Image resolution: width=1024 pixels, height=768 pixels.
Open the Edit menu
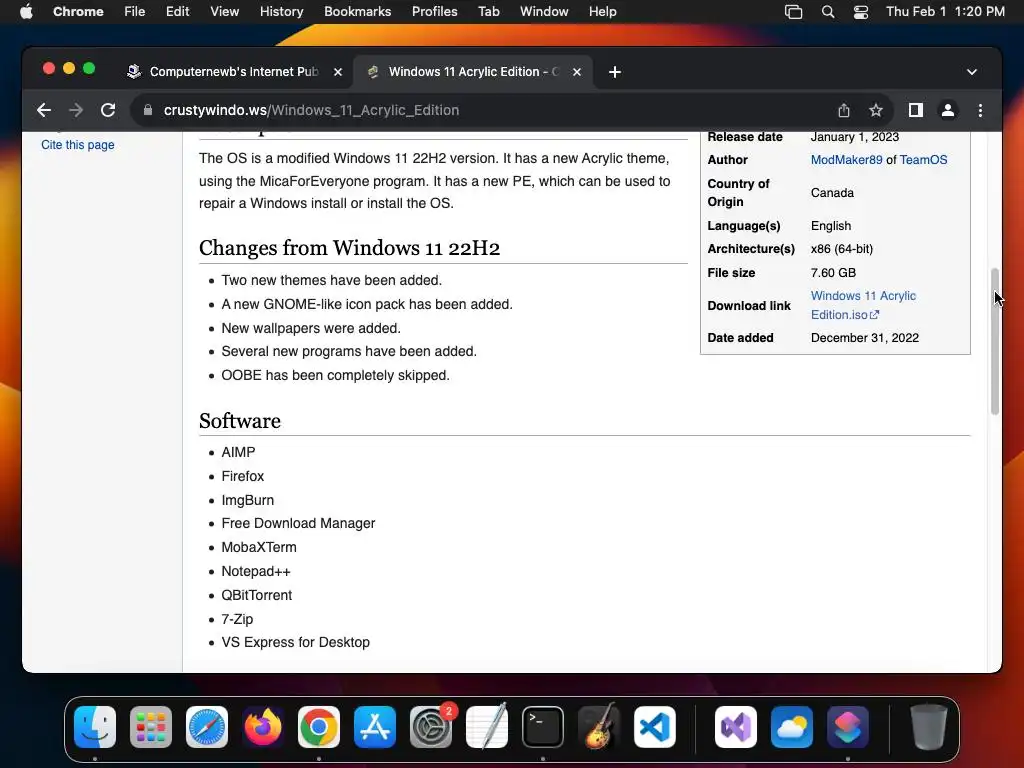click(177, 12)
